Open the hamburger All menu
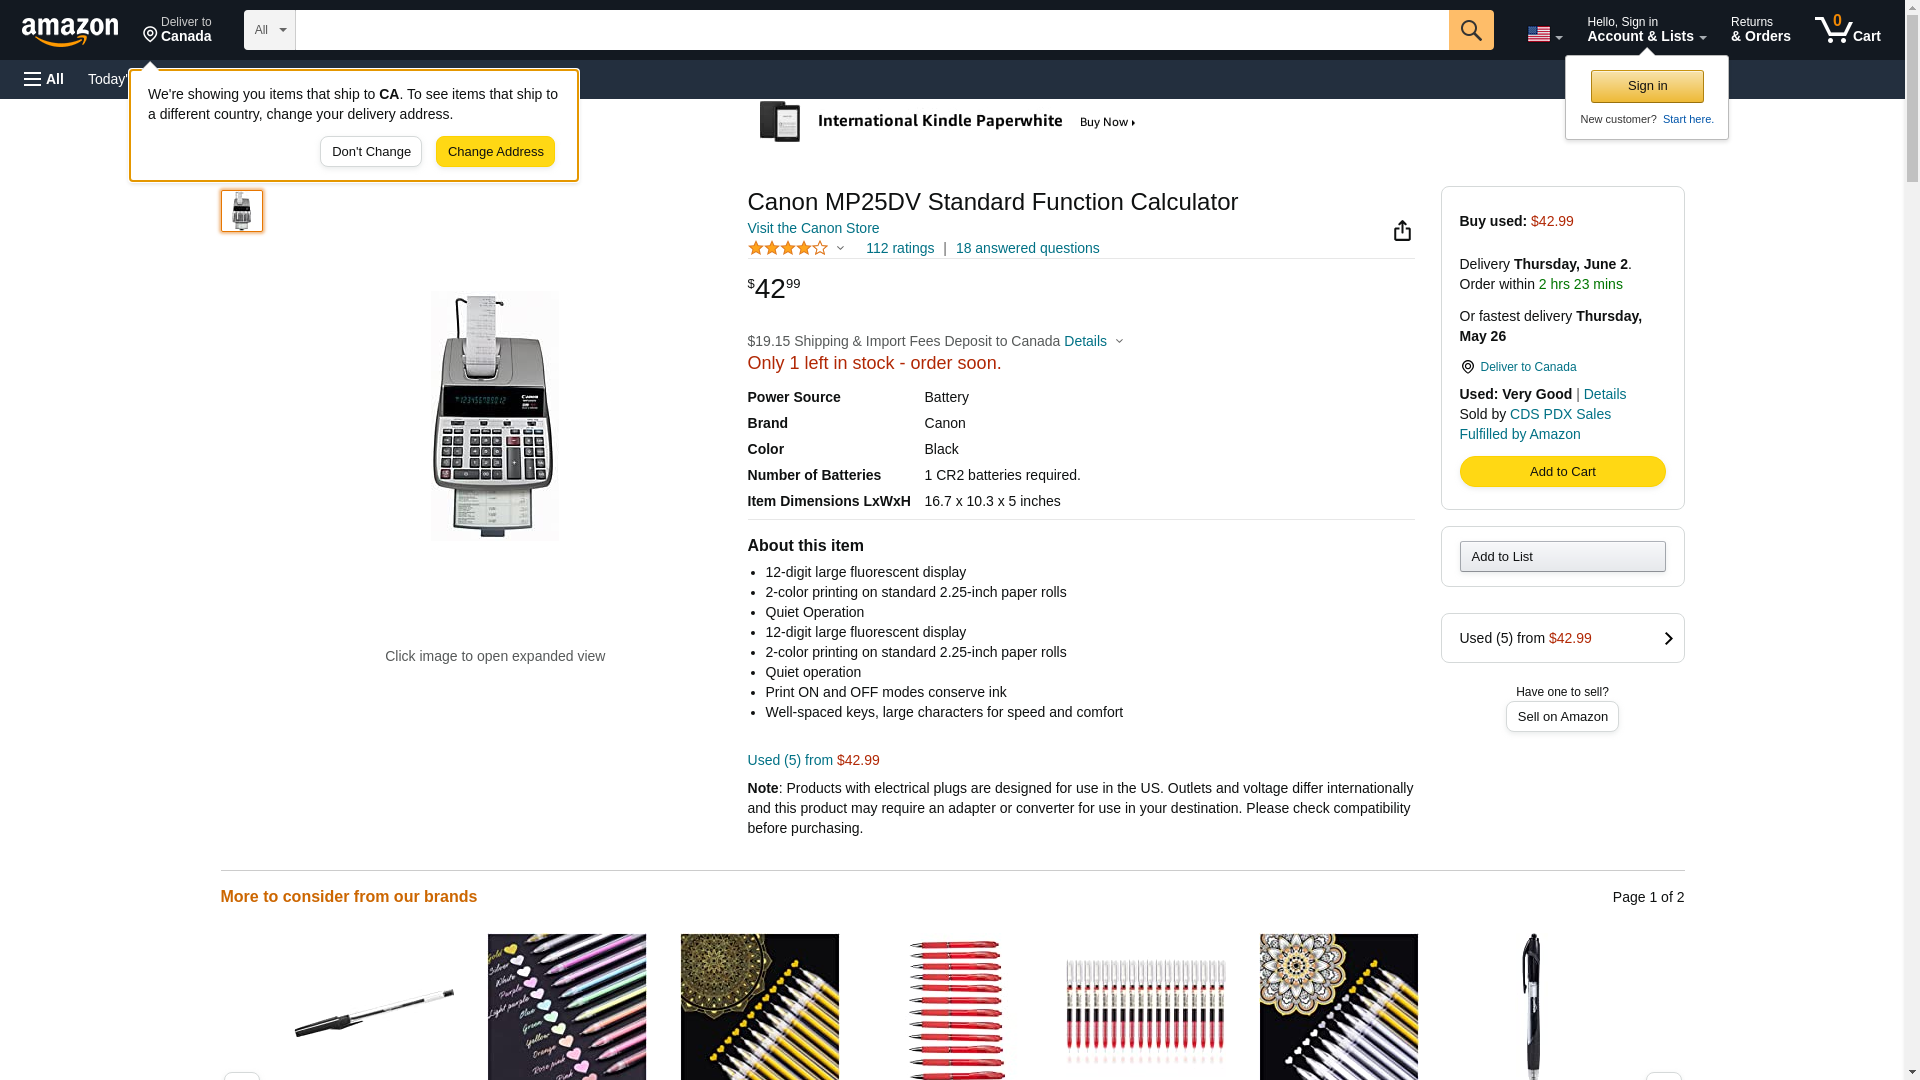The height and width of the screenshot is (1080, 1920). click(44, 79)
